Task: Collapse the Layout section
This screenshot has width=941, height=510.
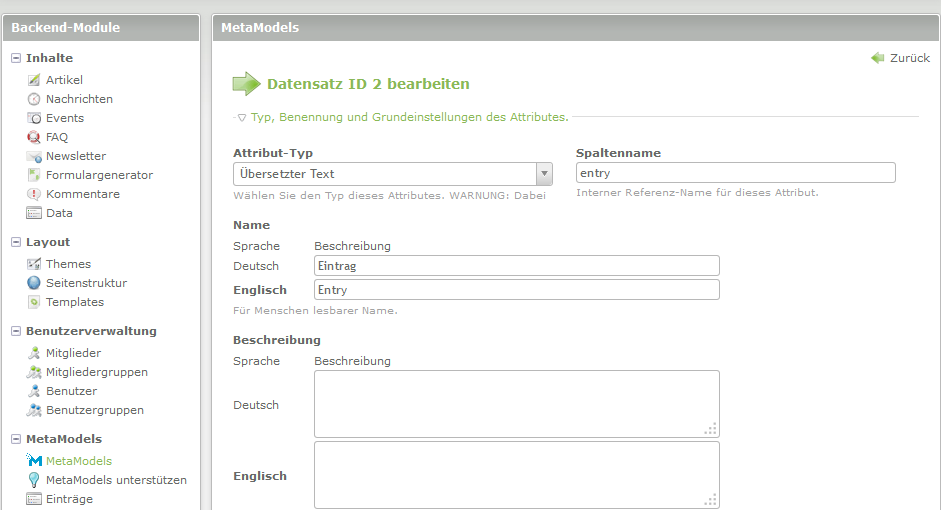Action: point(16,242)
